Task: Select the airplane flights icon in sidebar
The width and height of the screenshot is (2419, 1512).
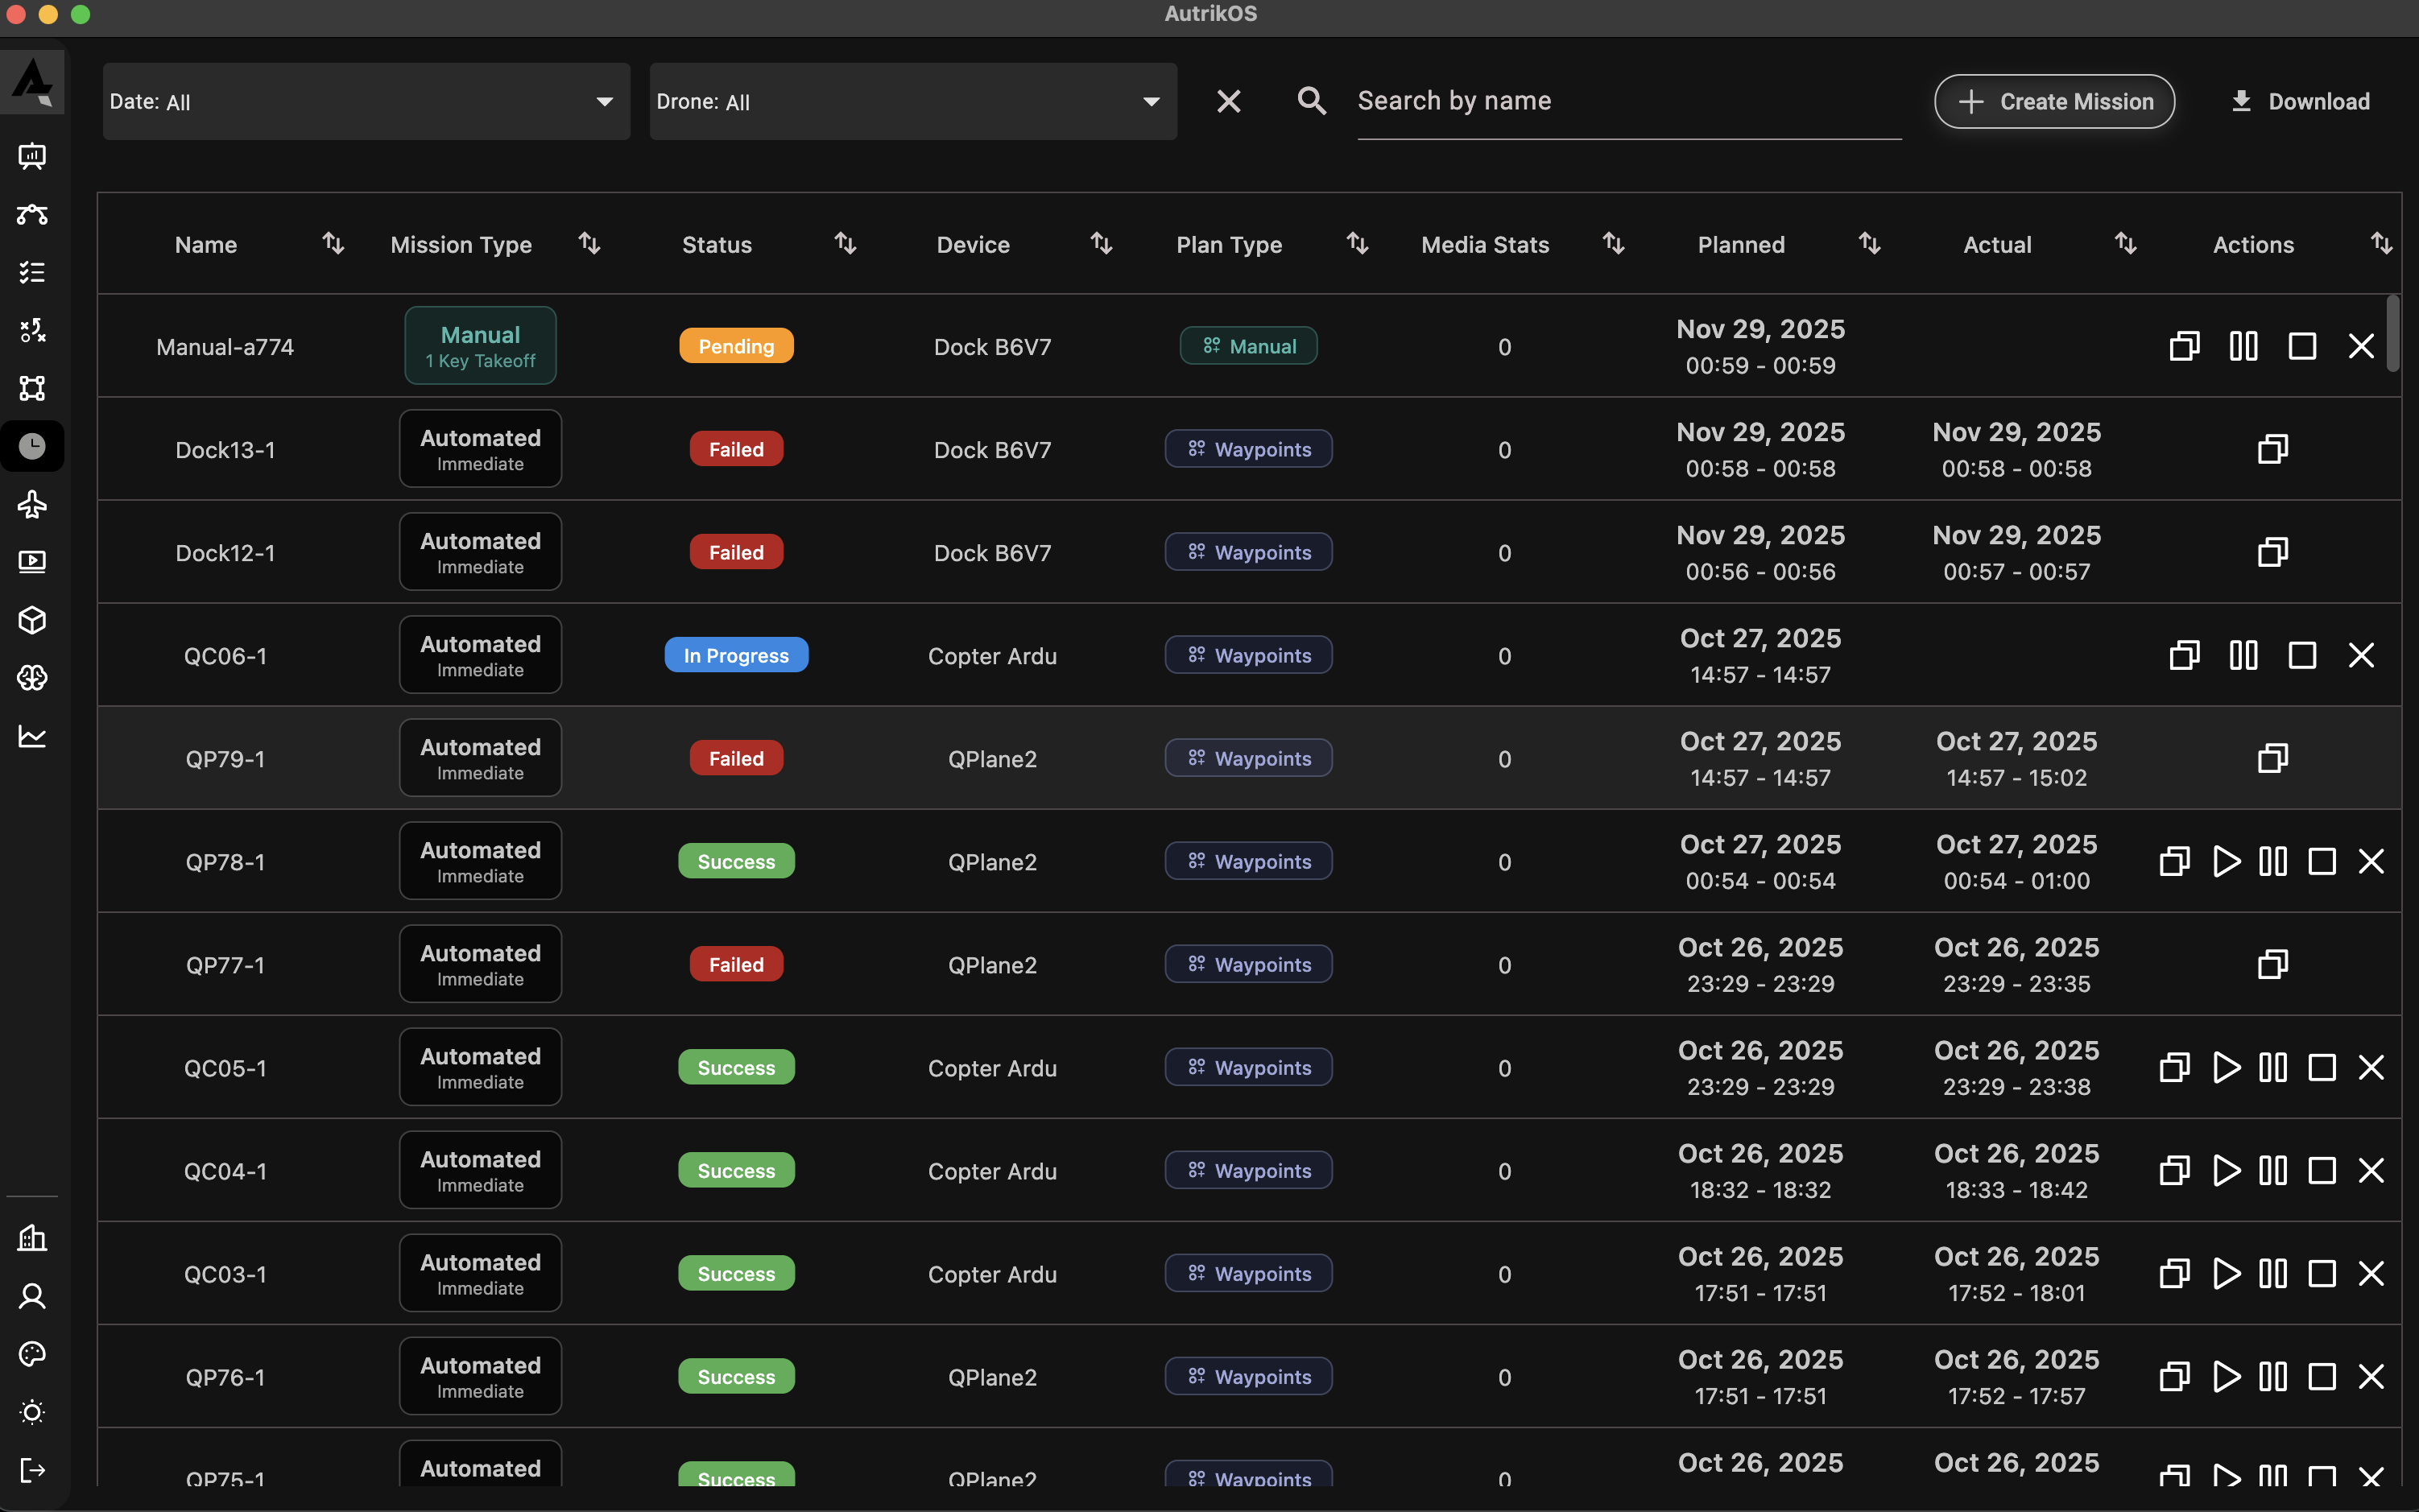Action: click(33, 505)
